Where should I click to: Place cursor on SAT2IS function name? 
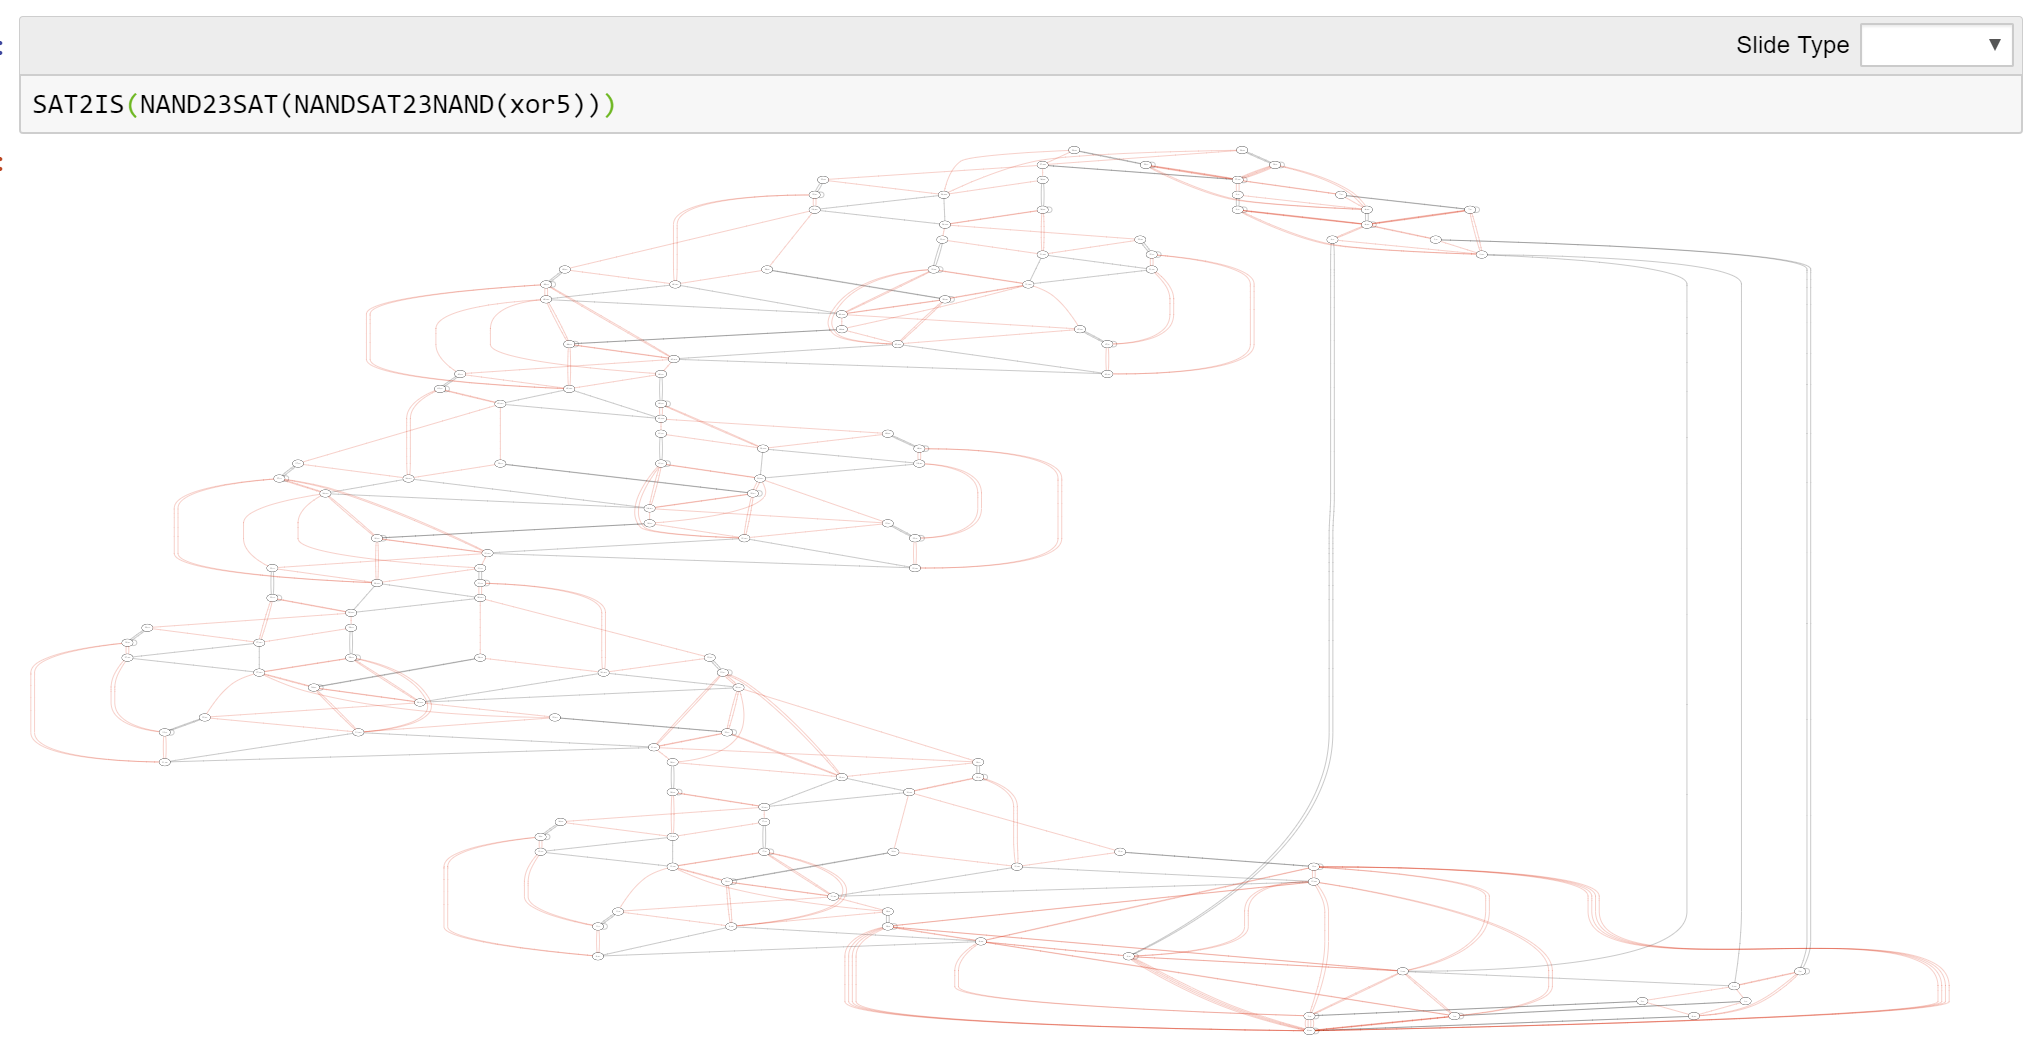pyautogui.click(x=78, y=105)
